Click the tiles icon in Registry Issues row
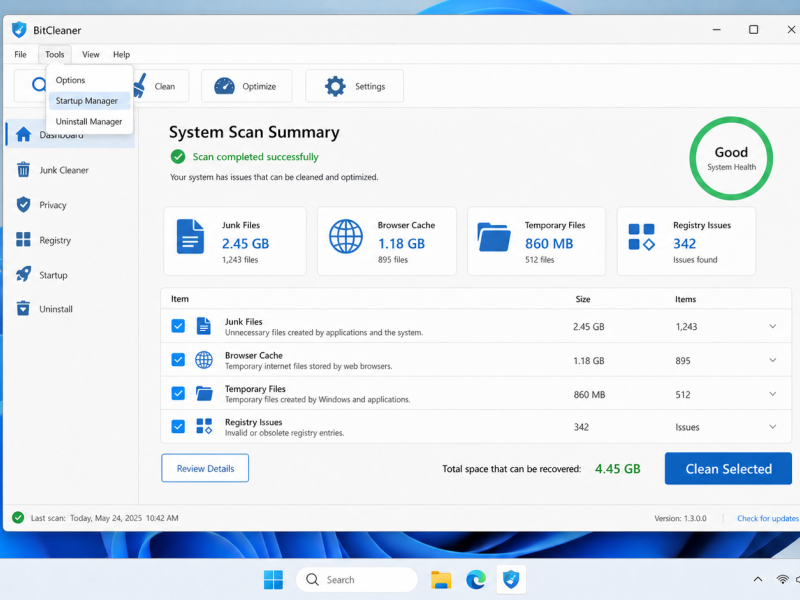The image size is (800, 600). [x=204, y=426]
